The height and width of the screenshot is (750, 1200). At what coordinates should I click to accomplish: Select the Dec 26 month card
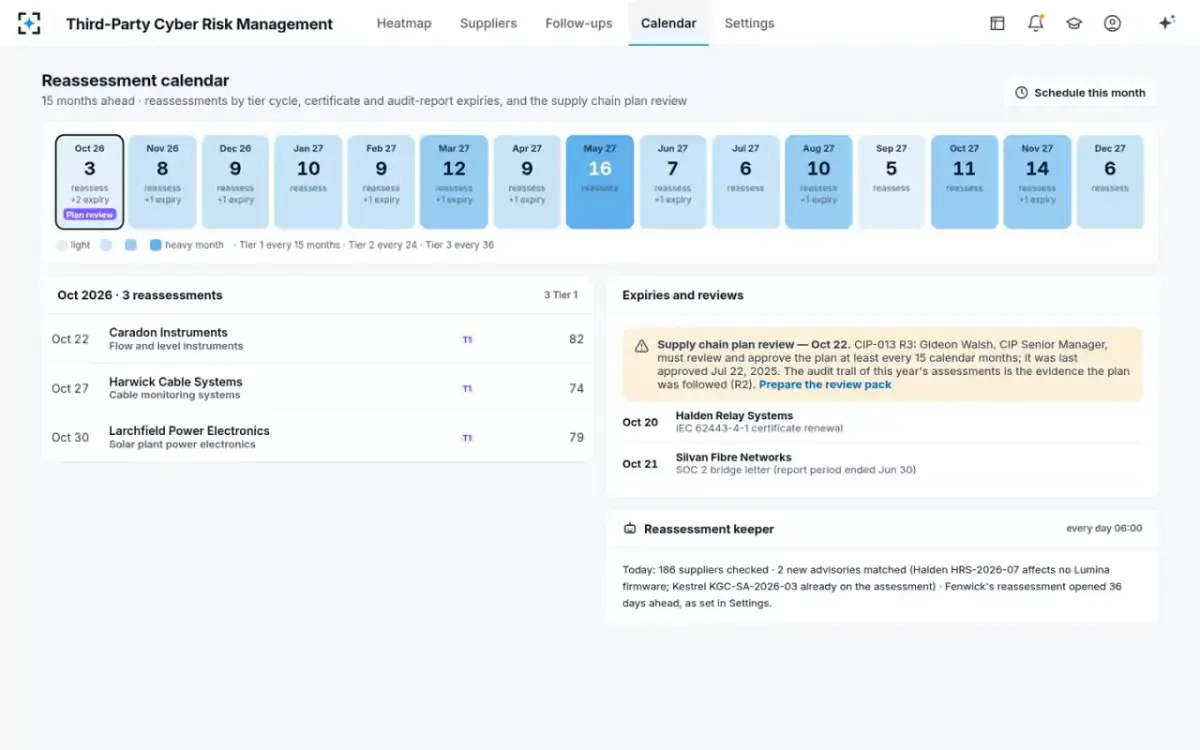[x=235, y=182]
